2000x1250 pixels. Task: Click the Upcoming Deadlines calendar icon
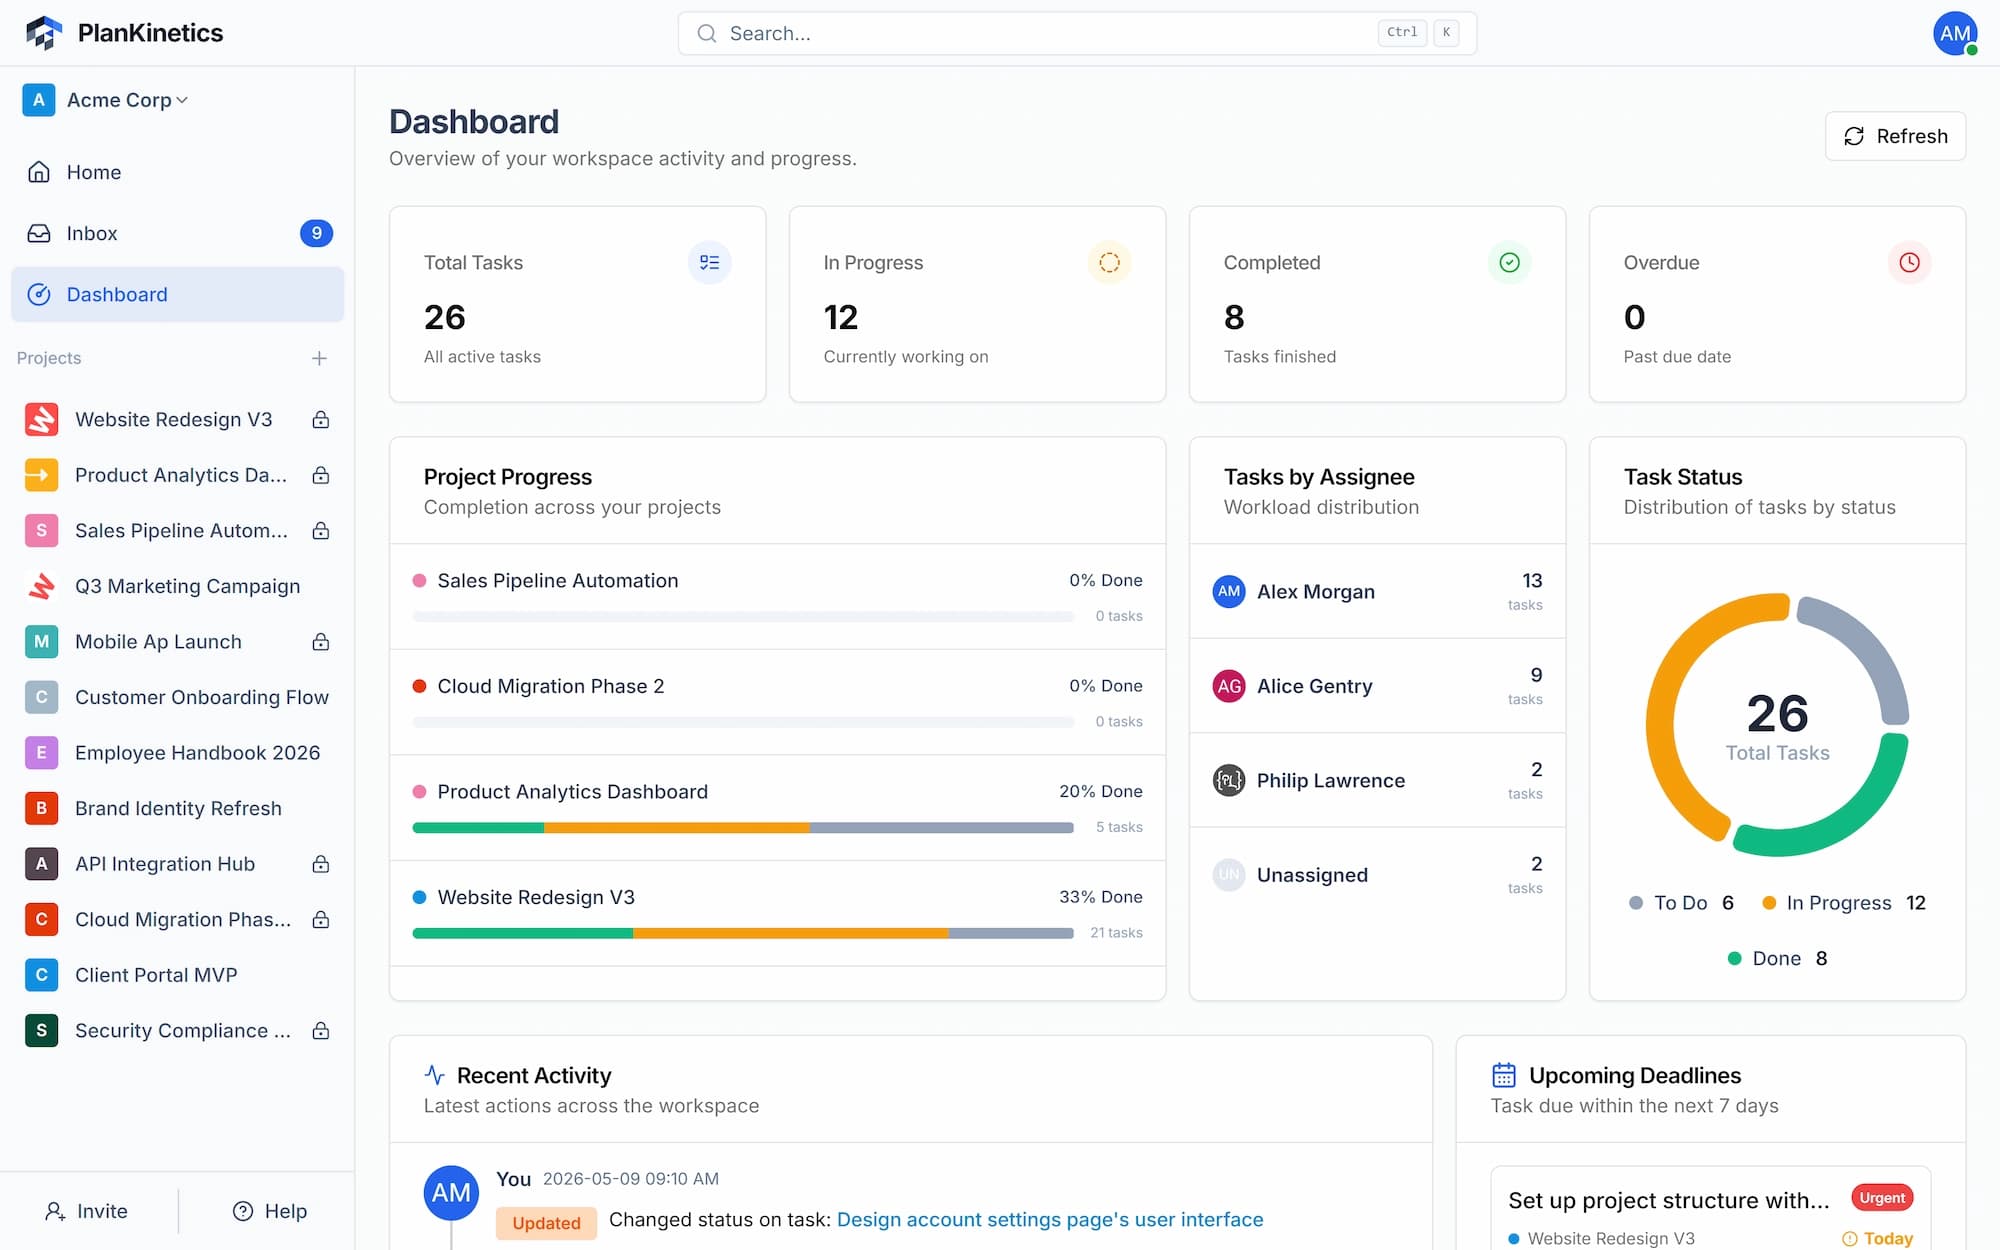[x=1503, y=1075]
